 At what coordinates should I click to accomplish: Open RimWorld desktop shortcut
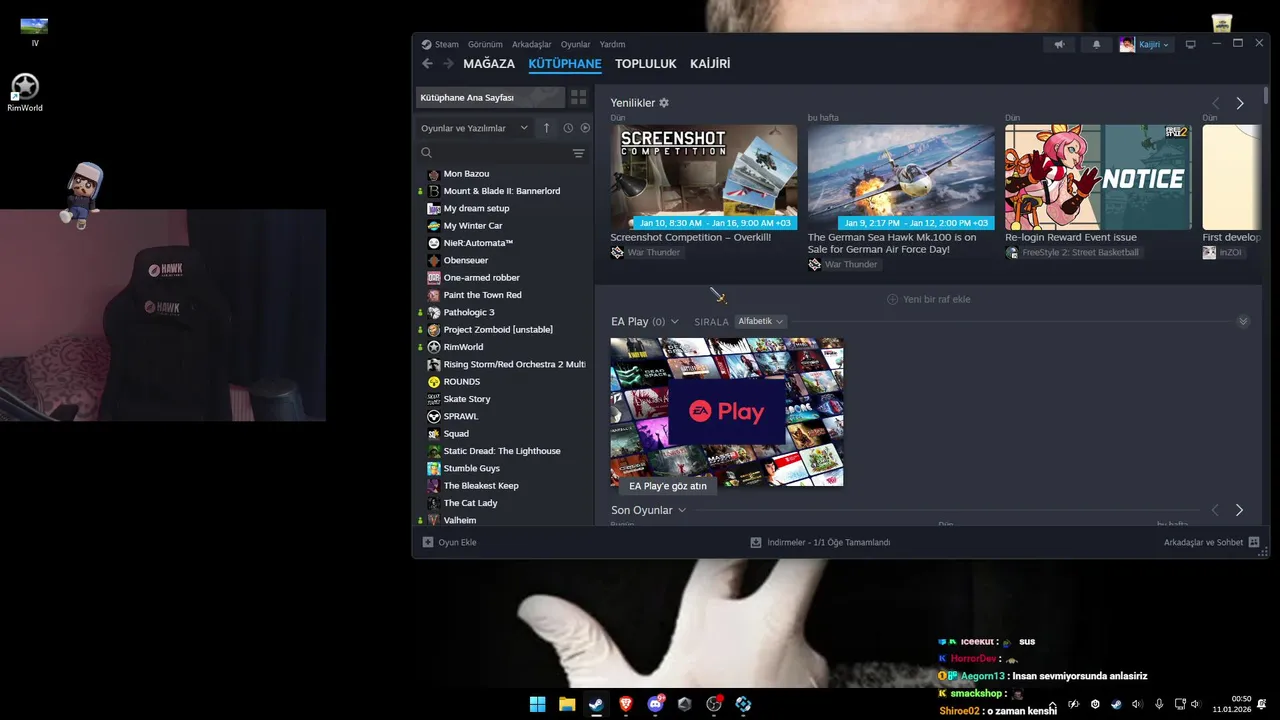click(x=25, y=92)
